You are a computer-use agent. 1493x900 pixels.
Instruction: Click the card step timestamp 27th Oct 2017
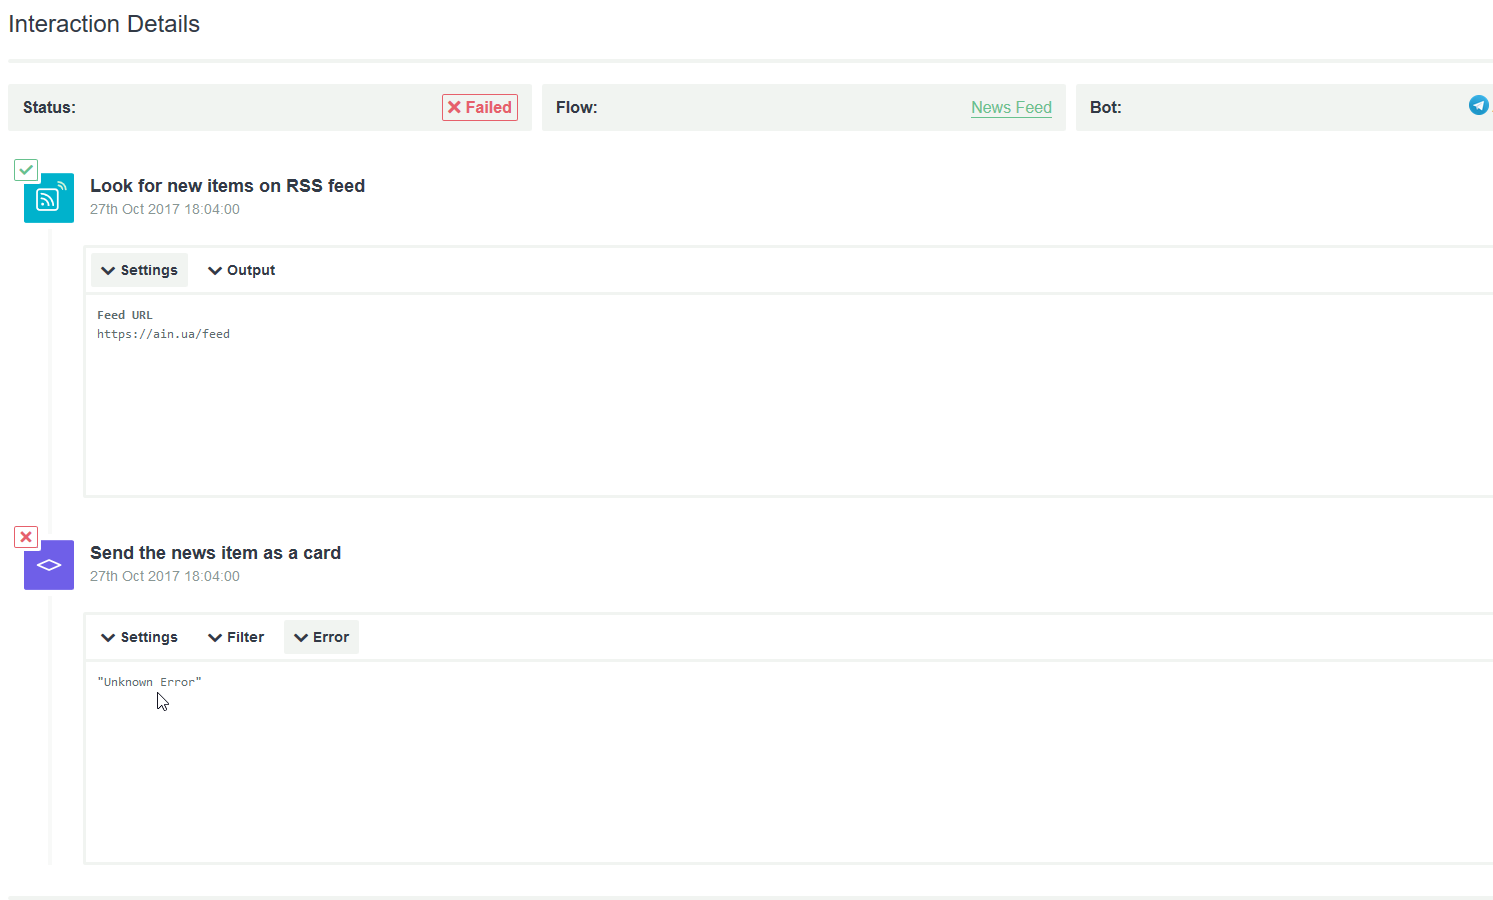pyautogui.click(x=165, y=576)
